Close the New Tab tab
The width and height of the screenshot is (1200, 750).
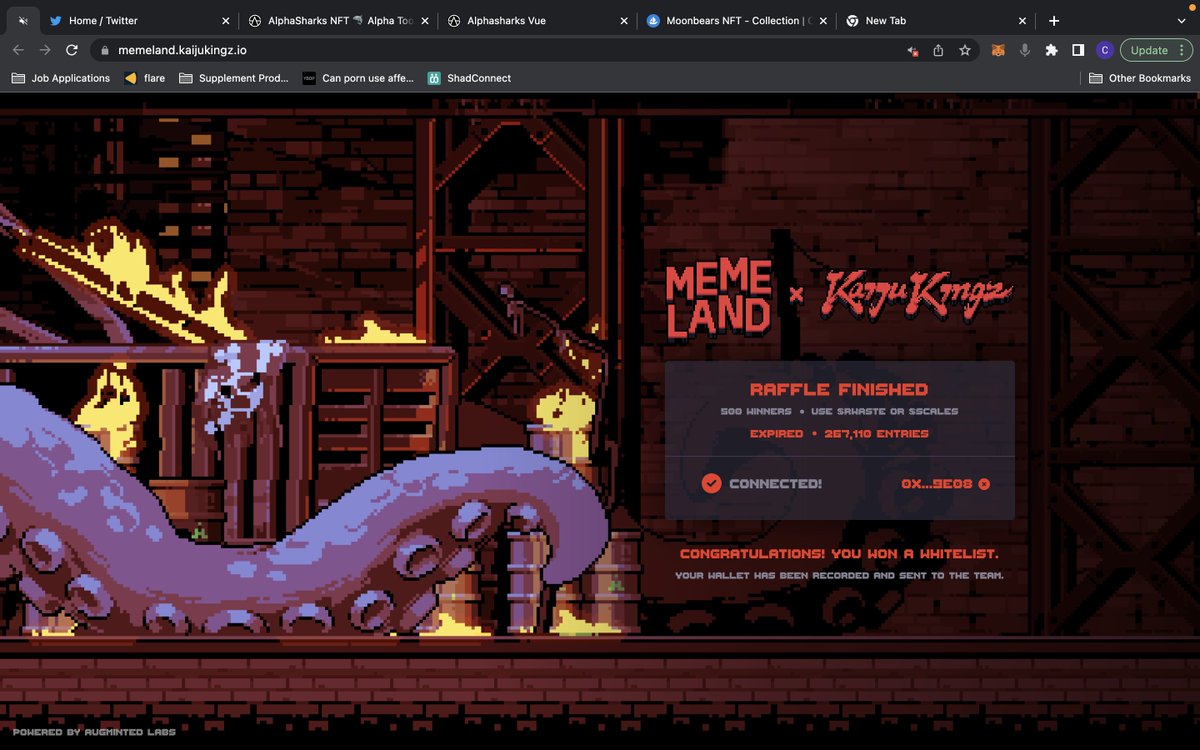pyautogui.click(x=1022, y=21)
